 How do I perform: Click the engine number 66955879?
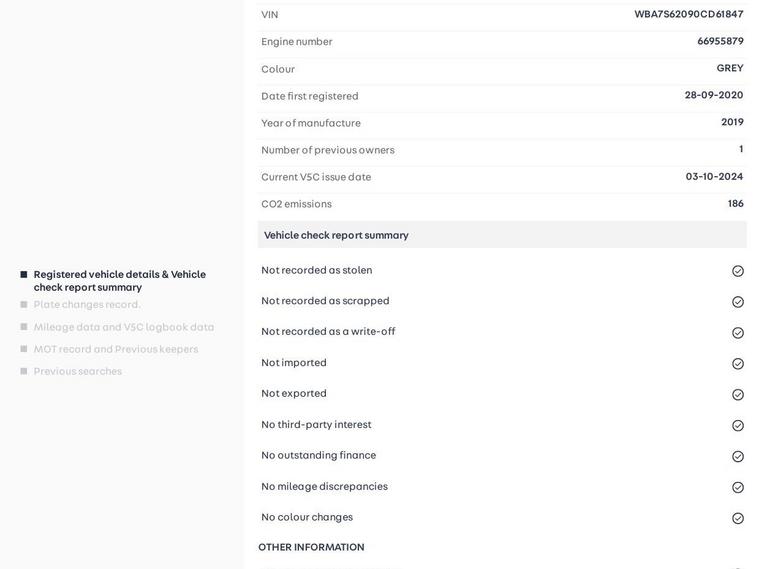(720, 41)
